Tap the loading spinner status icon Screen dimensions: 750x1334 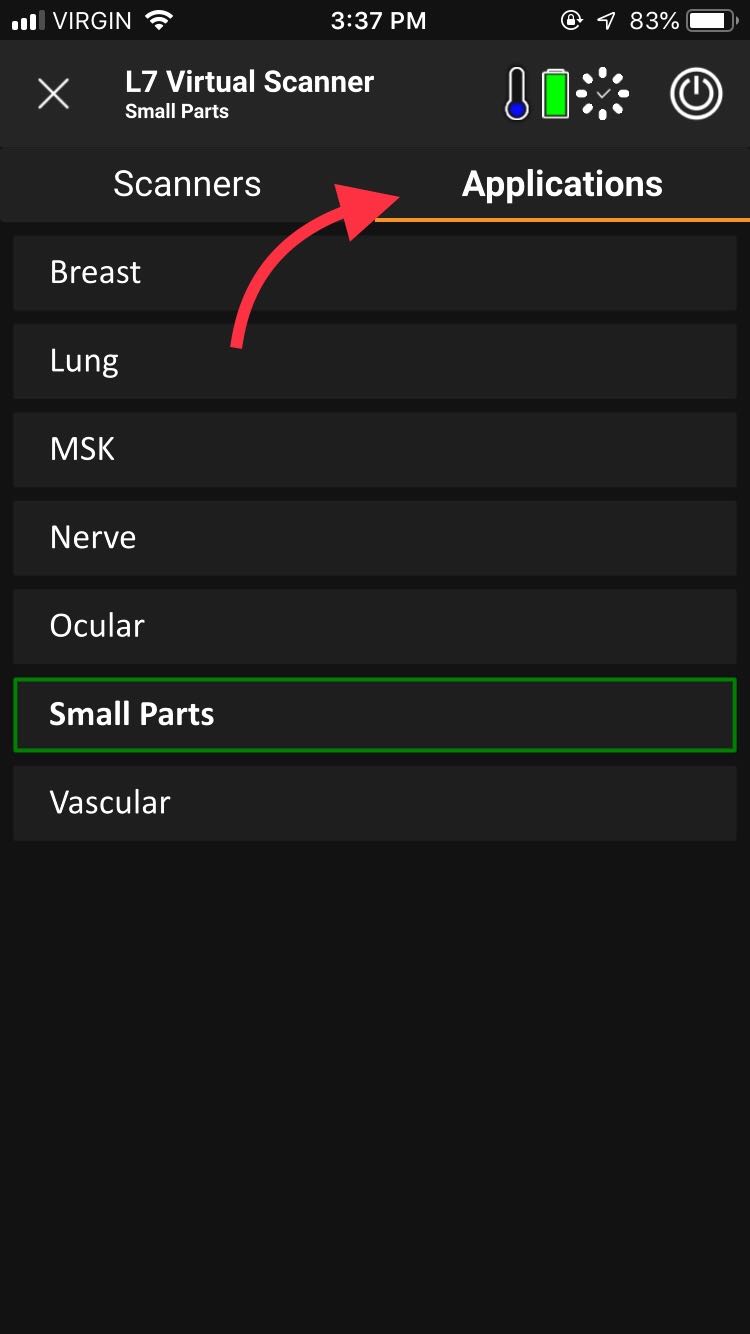[603, 94]
